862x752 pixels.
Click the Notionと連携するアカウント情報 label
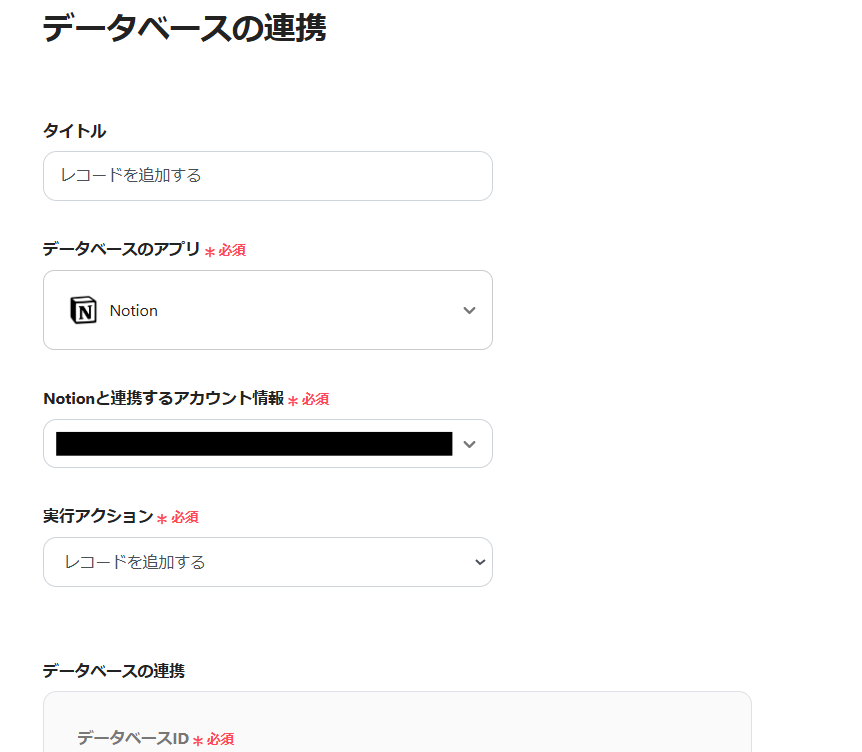[163, 398]
